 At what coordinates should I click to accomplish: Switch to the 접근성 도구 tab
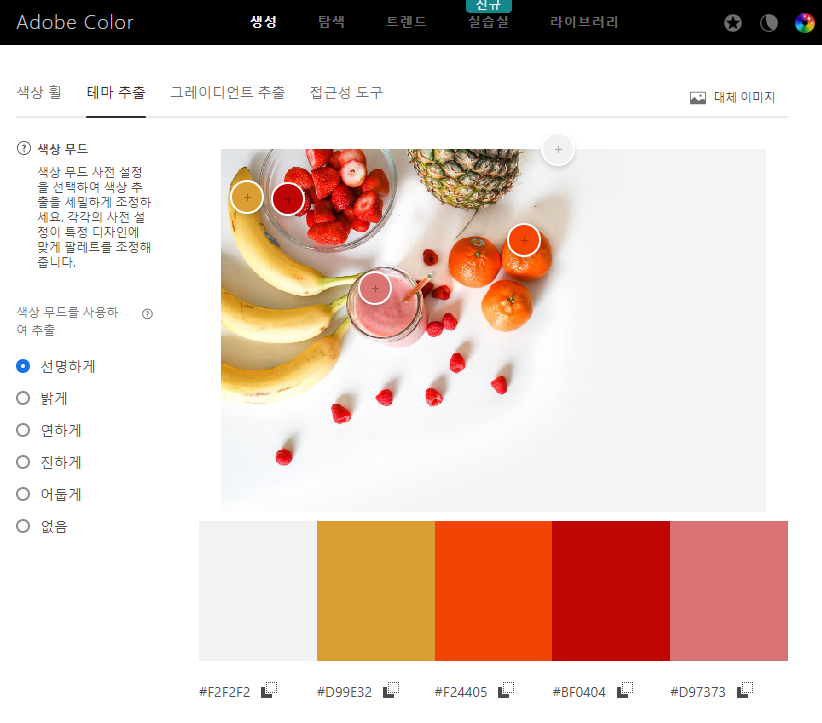click(347, 93)
